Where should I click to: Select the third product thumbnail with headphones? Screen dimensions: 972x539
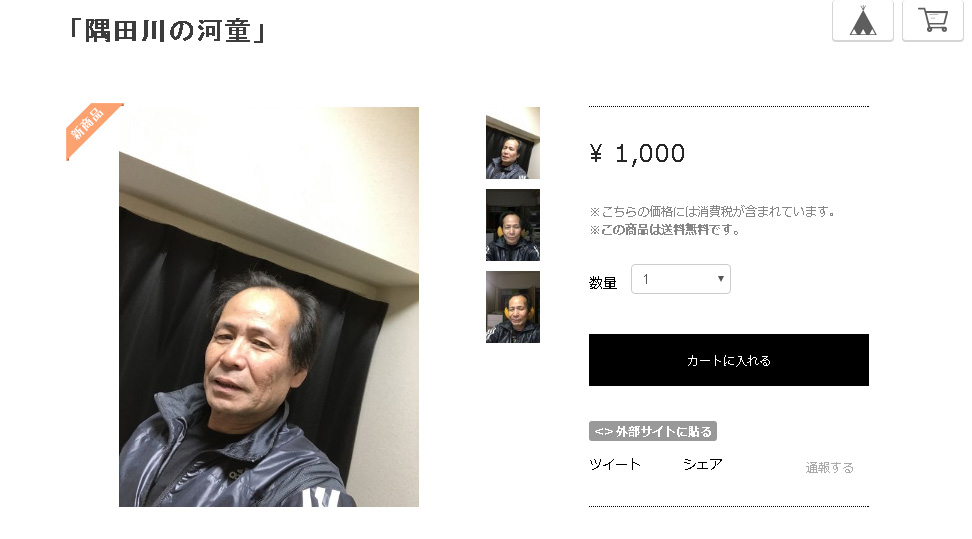pos(513,307)
